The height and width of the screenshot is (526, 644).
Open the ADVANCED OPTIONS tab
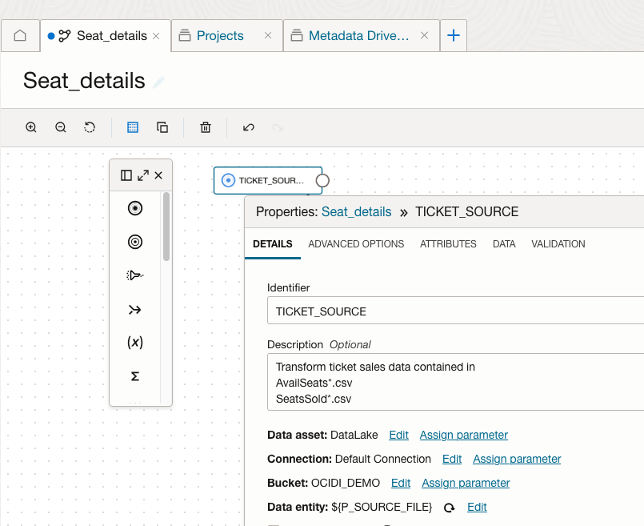tap(356, 244)
